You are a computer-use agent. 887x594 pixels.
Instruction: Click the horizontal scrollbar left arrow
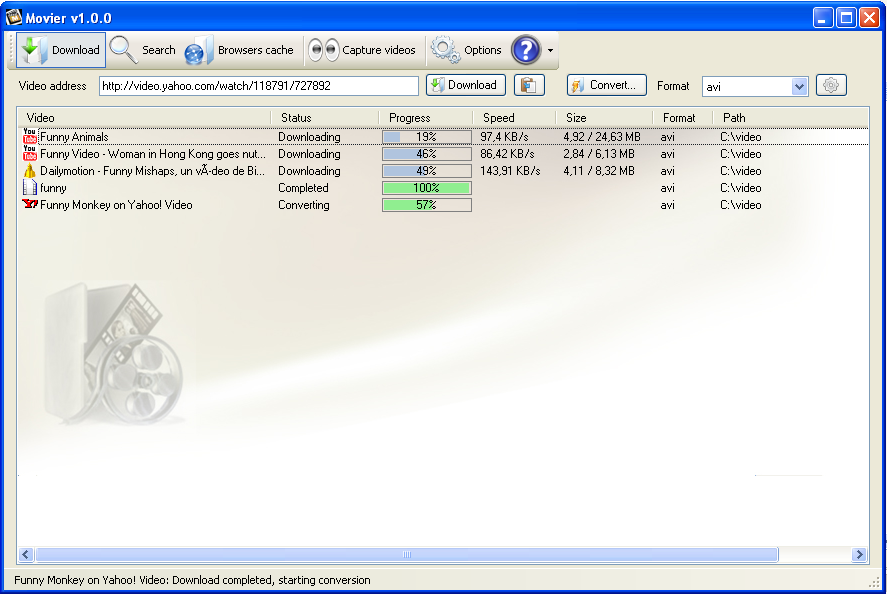point(25,554)
